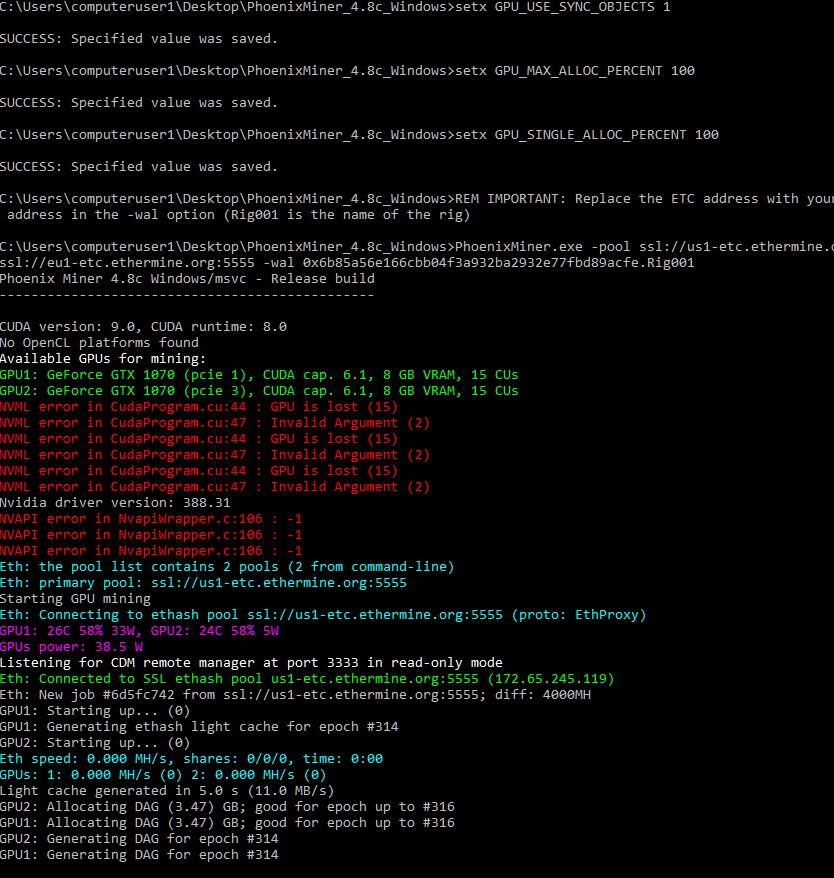The width and height of the screenshot is (834, 878).
Task: Click the 'REM IMPORTANT: Replace the ETC address' line
Action: [417, 199]
